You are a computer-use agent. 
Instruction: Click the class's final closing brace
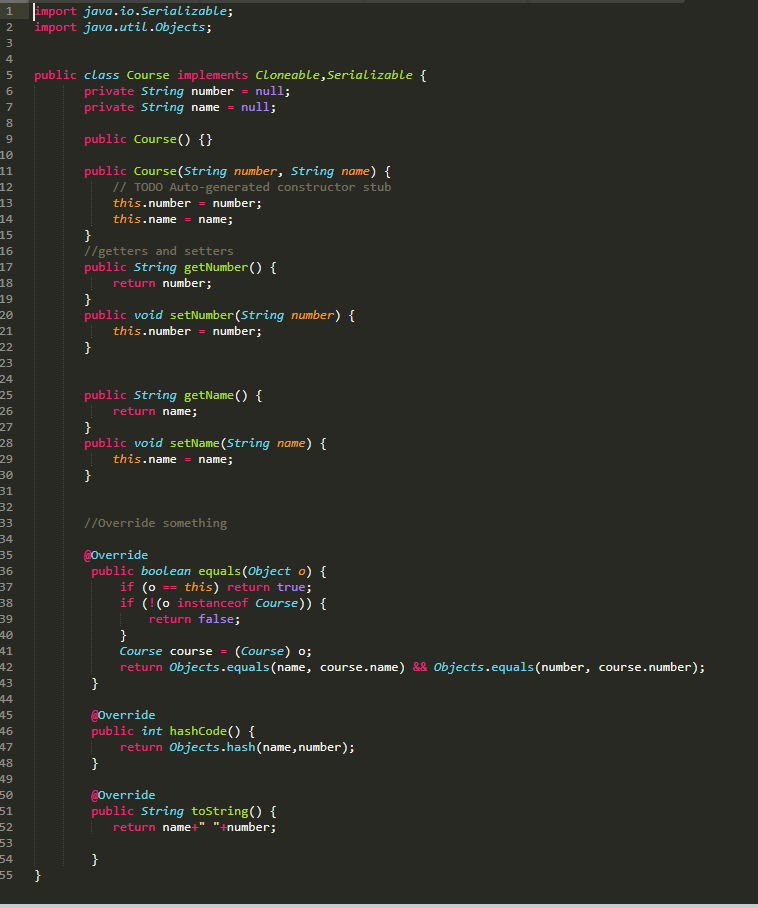38,876
